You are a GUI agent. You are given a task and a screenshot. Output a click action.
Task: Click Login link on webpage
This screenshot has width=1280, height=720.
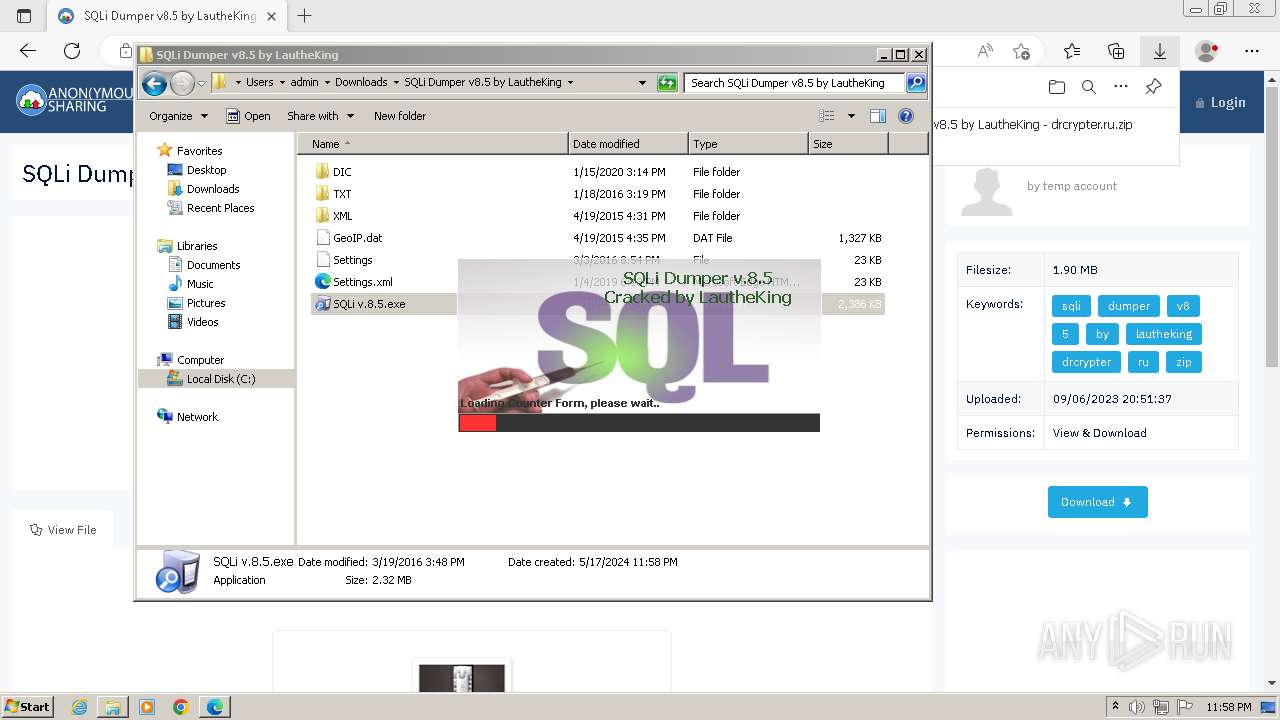pyautogui.click(x=1220, y=102)
